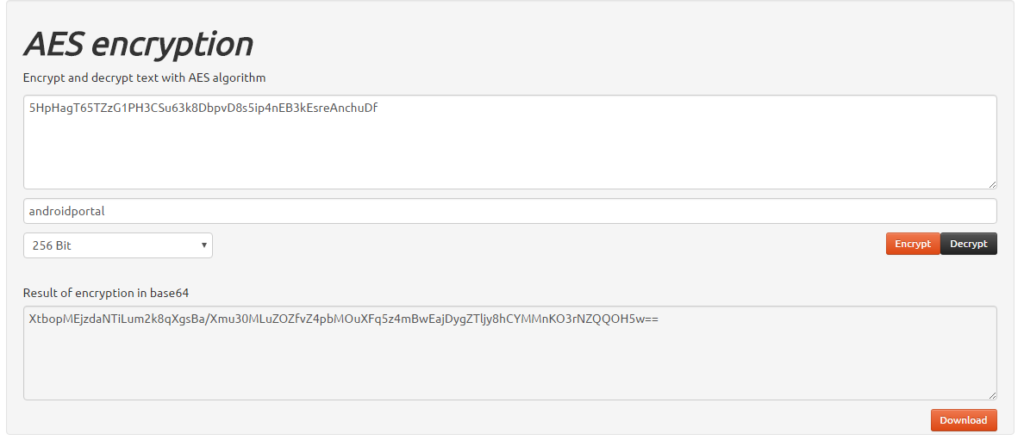This screenshot has width=1024, height=440.
Task: Click the word androidportal in the key field
Action: [x=67, y=211]
